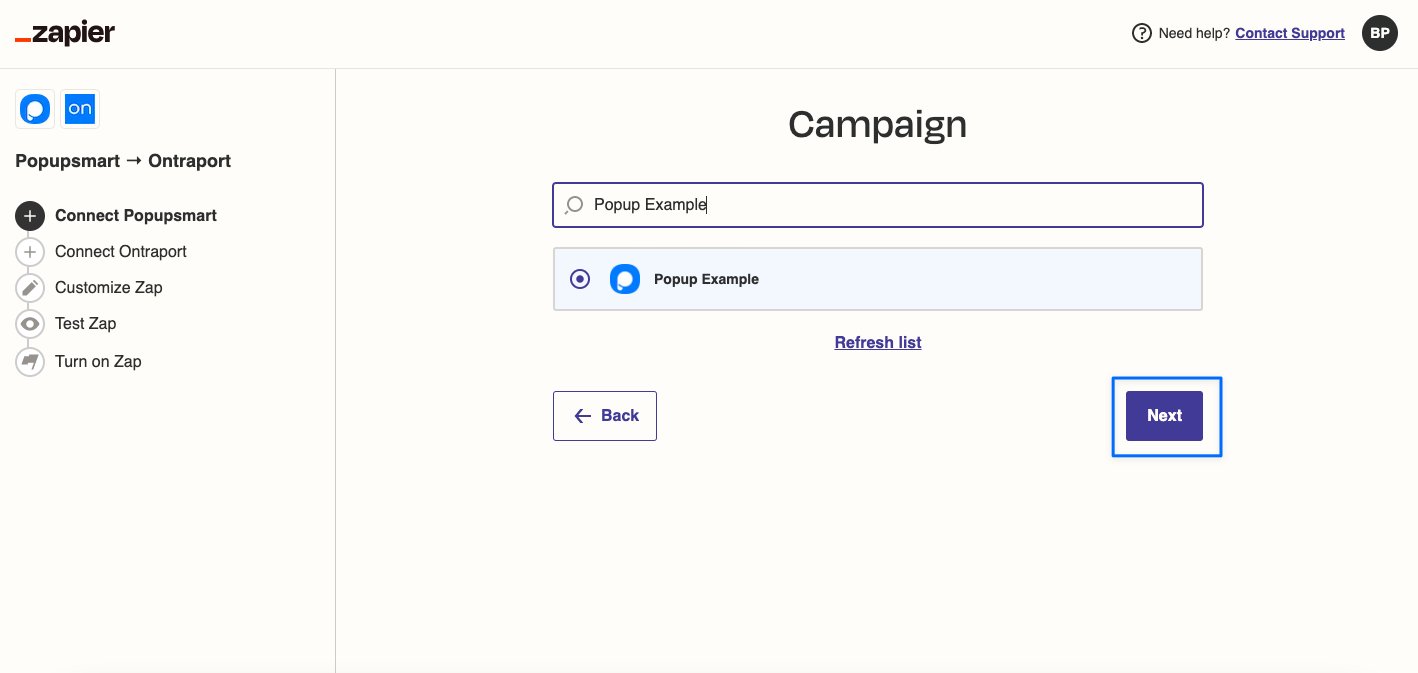Click the eye icon for Test Zap
This screenshot has width=1418, height=673.
pyautogui.click(x=30, y=324)
